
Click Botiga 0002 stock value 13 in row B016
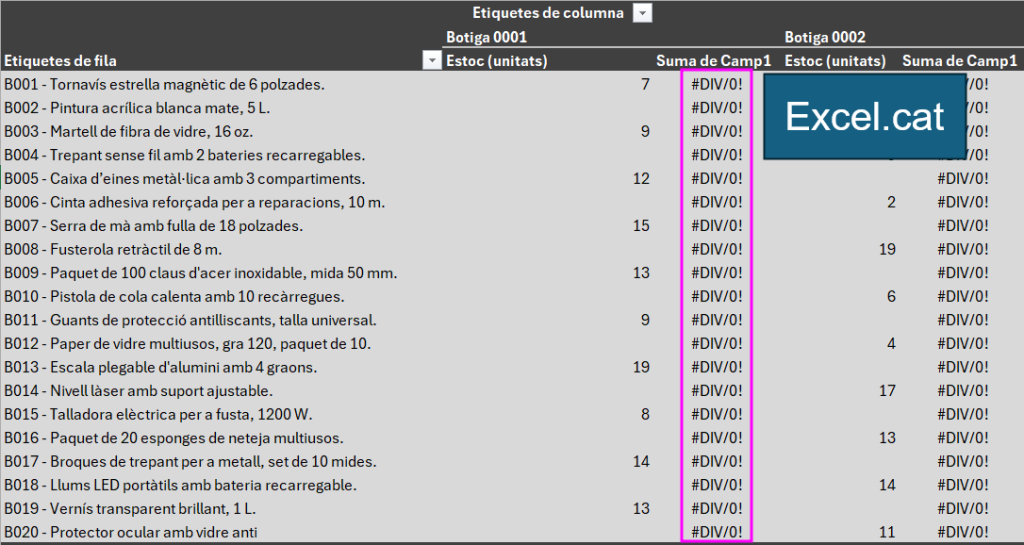(x=888, y=438)
